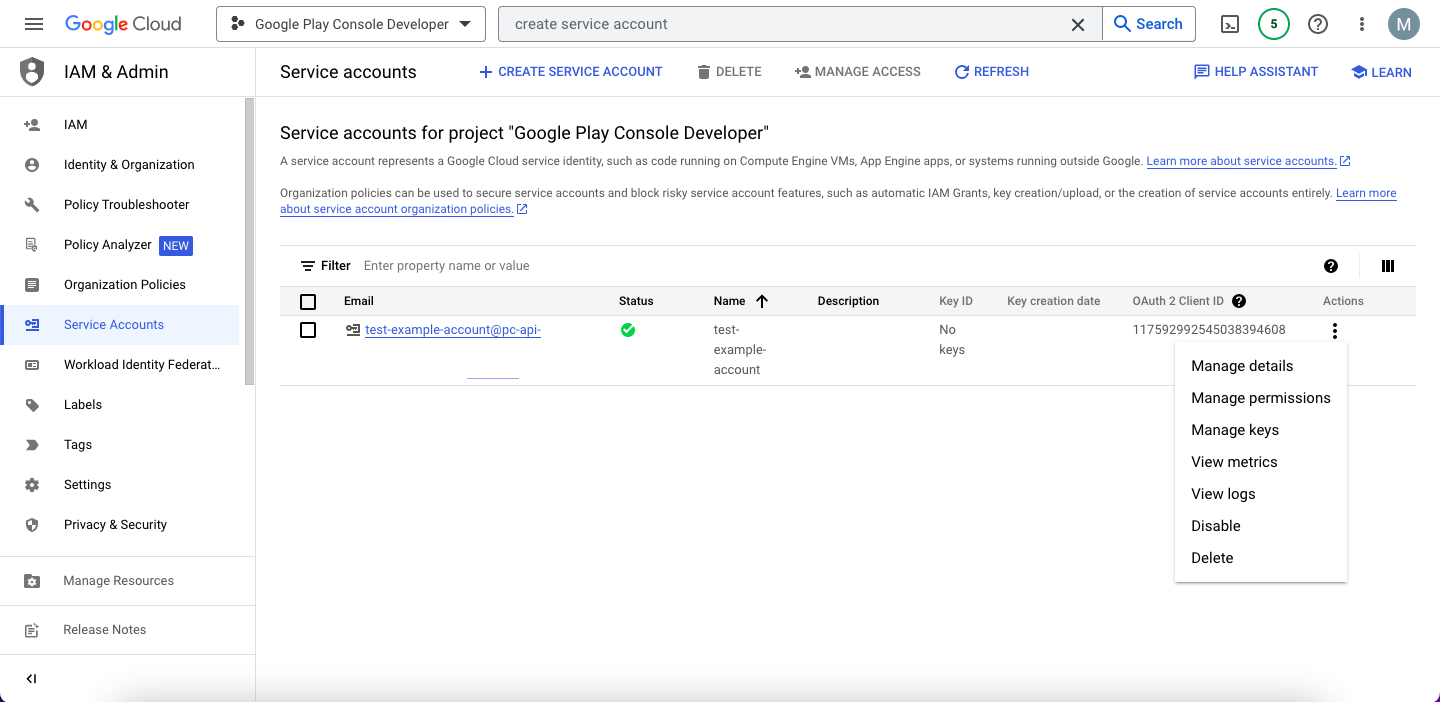1440x702 pixels.
Task: Clear the search box with X icon
Action: pos(1078,24)
